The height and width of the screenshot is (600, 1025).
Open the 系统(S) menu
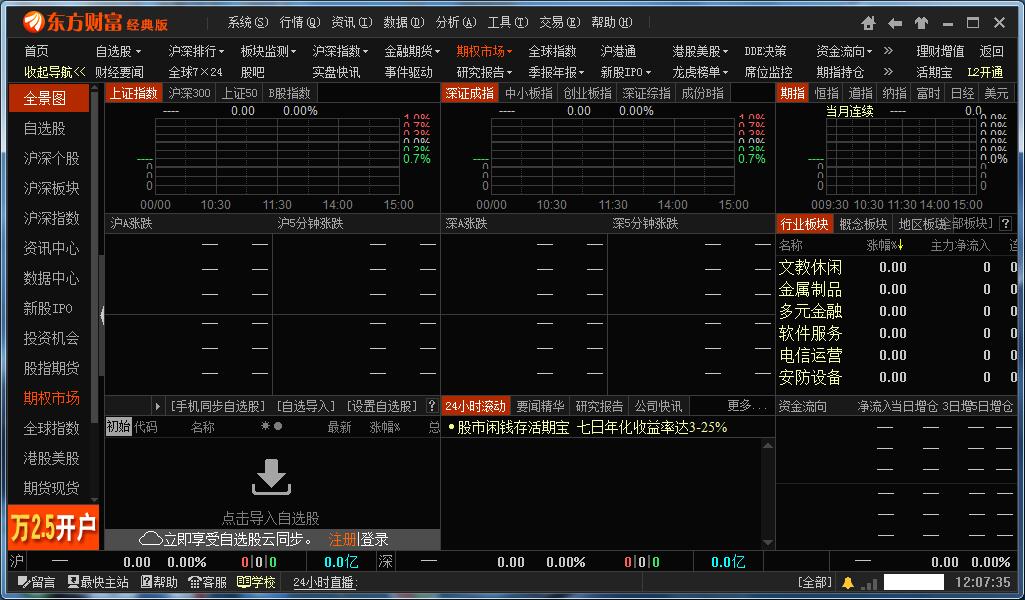pos(248,22)
